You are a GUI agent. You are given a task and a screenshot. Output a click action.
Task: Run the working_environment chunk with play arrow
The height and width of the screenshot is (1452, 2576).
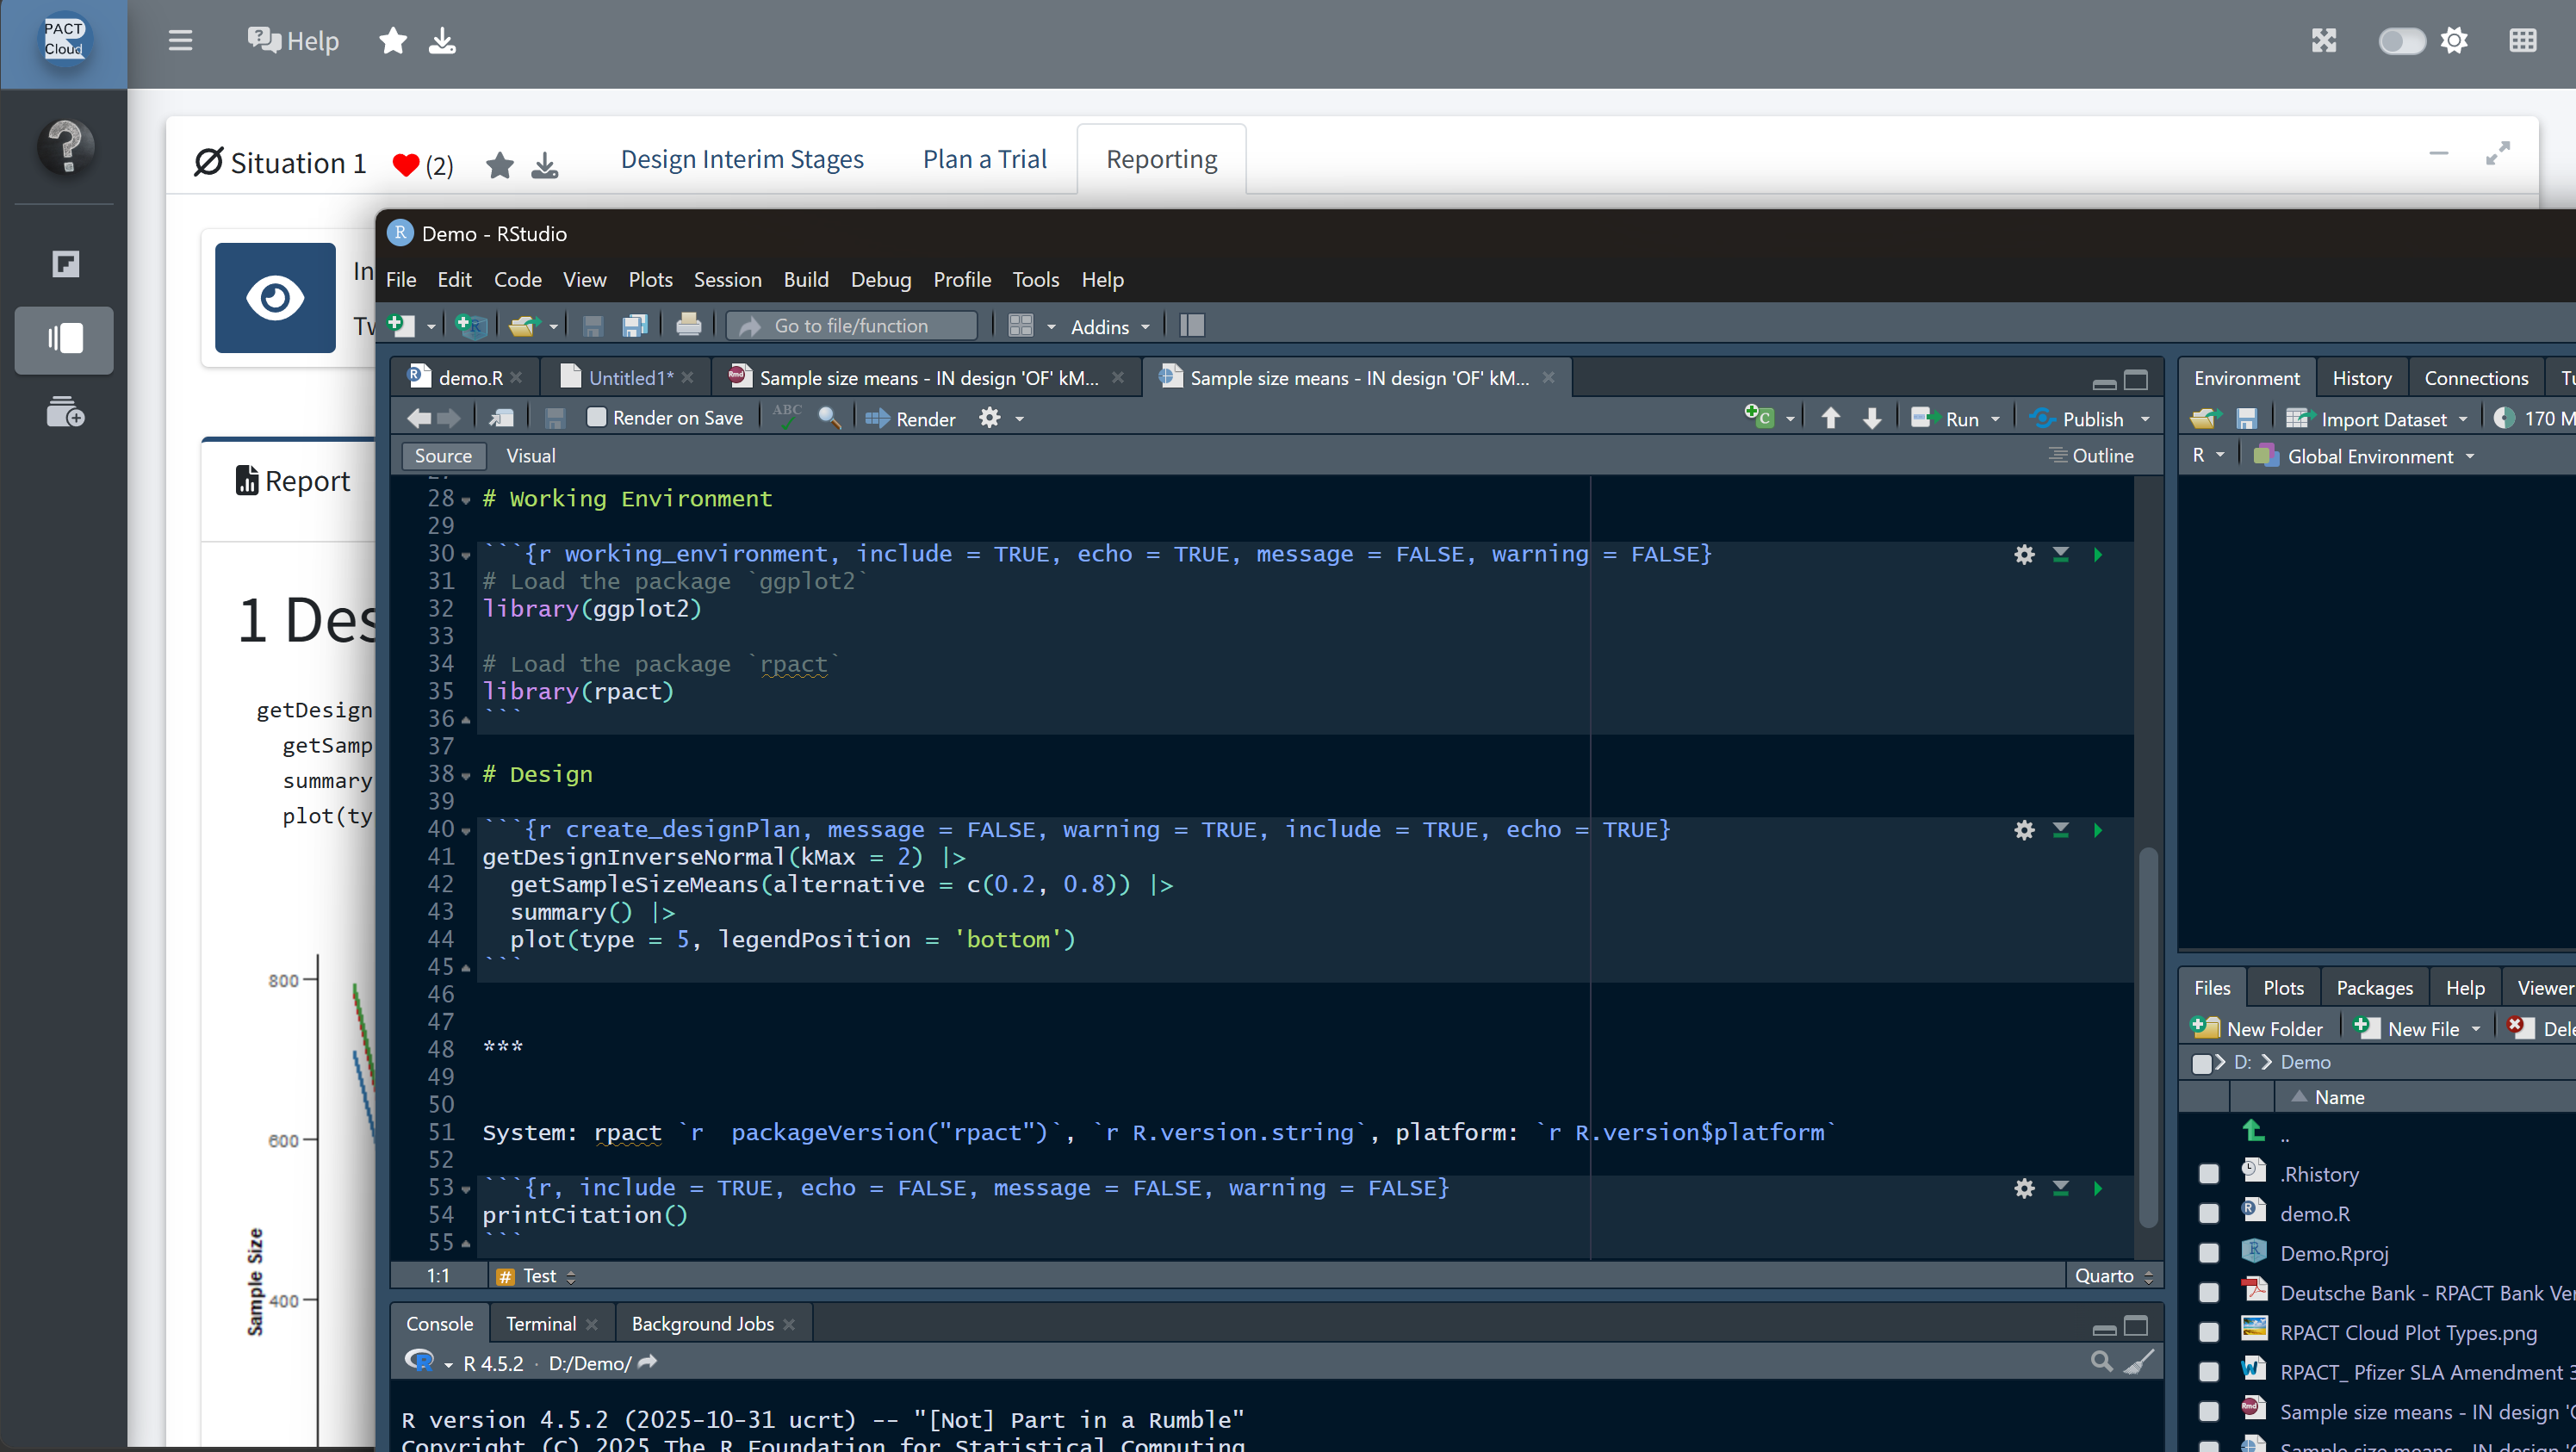click(2098, 554)
